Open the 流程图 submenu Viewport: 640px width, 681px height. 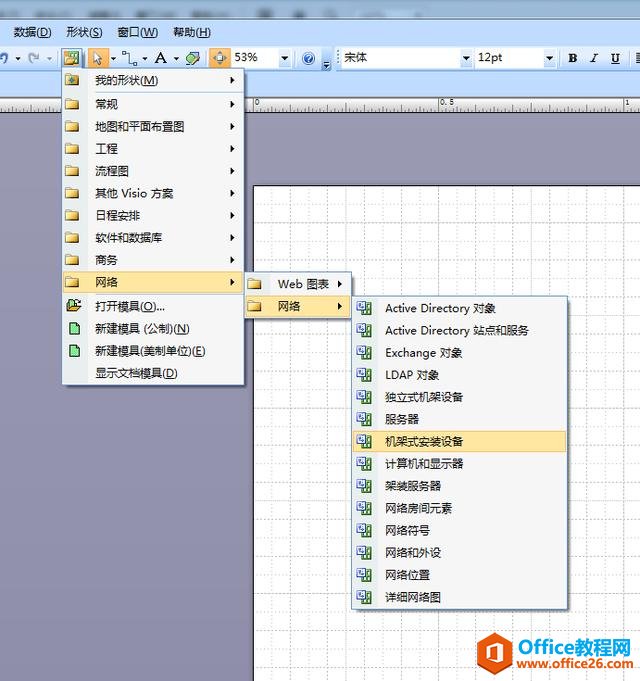pyautogui.click(x=153, y=171)
